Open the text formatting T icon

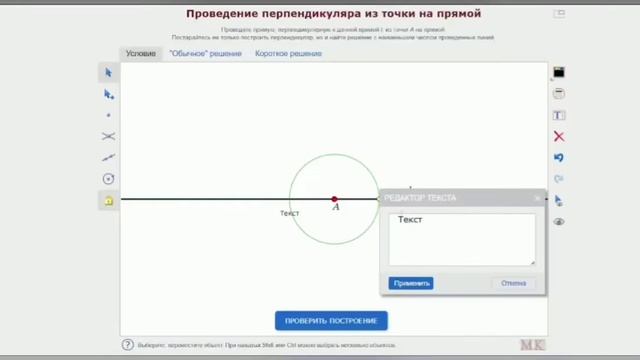pos(559,116)
